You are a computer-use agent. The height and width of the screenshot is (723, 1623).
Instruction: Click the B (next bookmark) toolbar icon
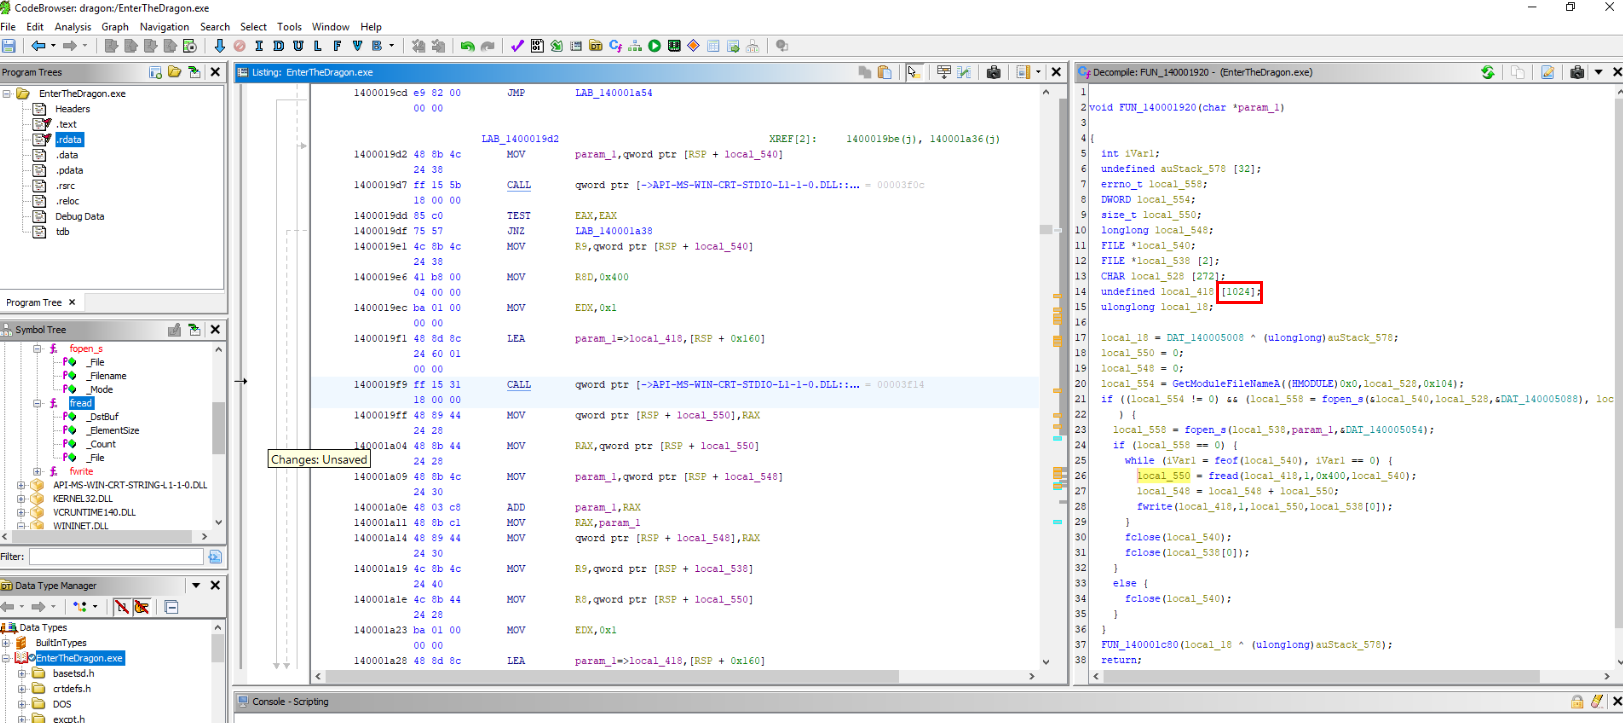click(x=377, y=46)
